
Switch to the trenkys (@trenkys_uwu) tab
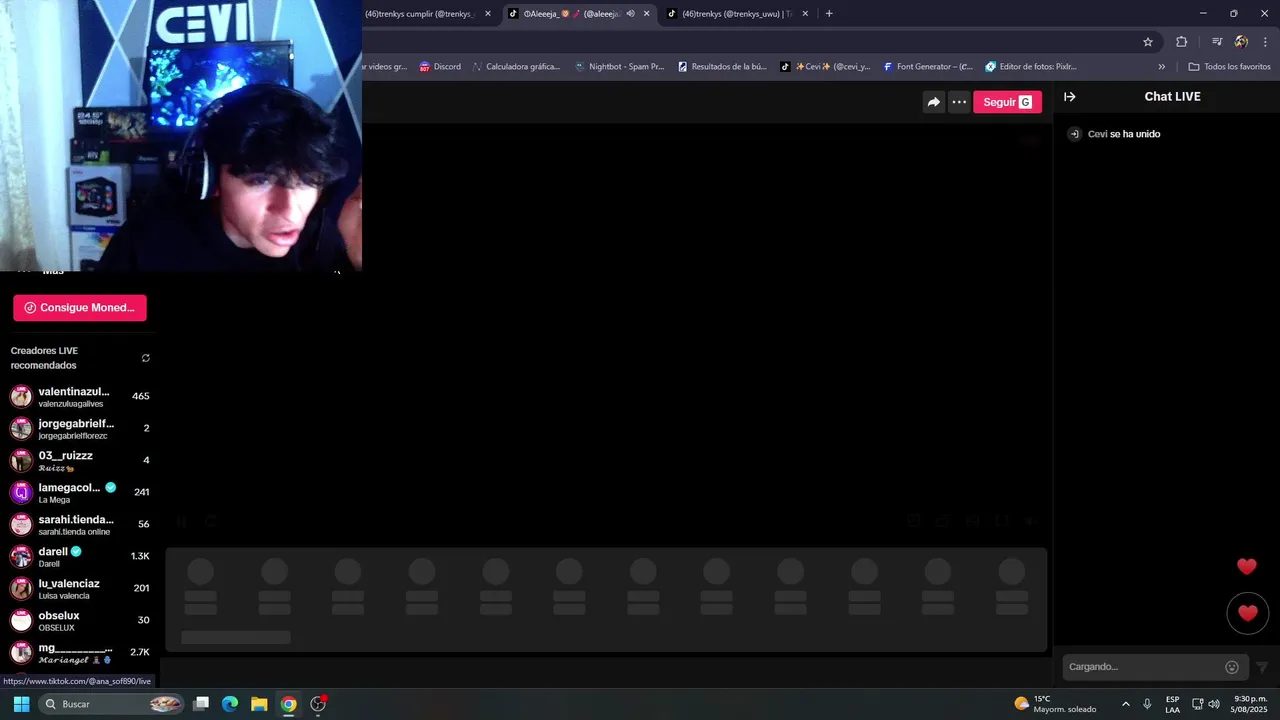pos(737,14)
